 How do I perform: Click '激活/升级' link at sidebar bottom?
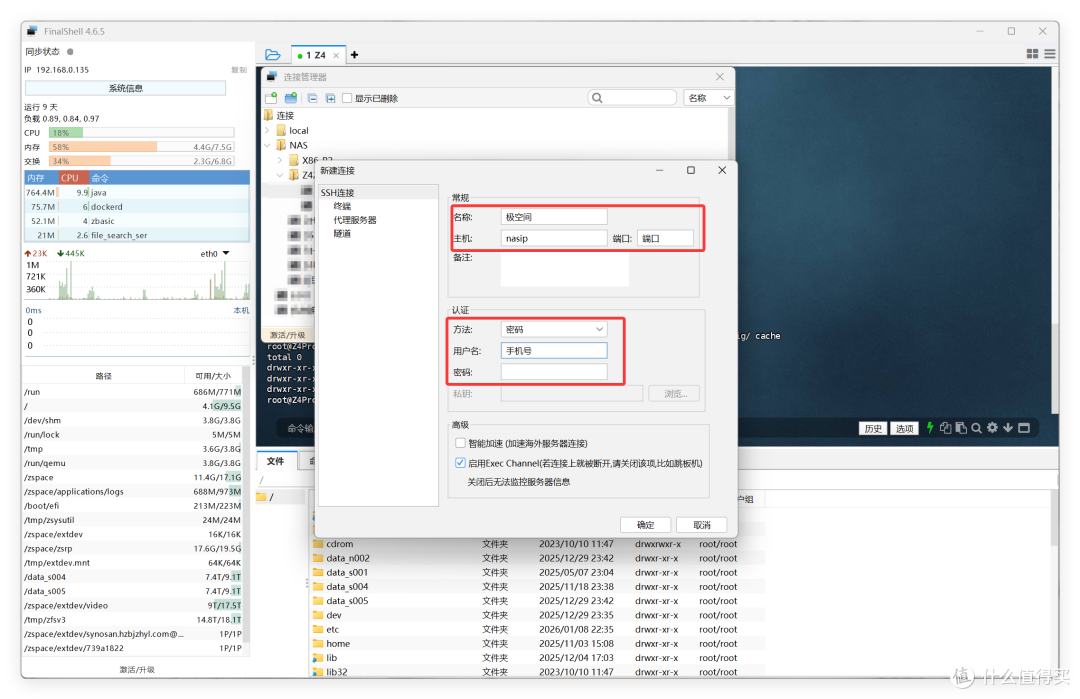[137, 669]
